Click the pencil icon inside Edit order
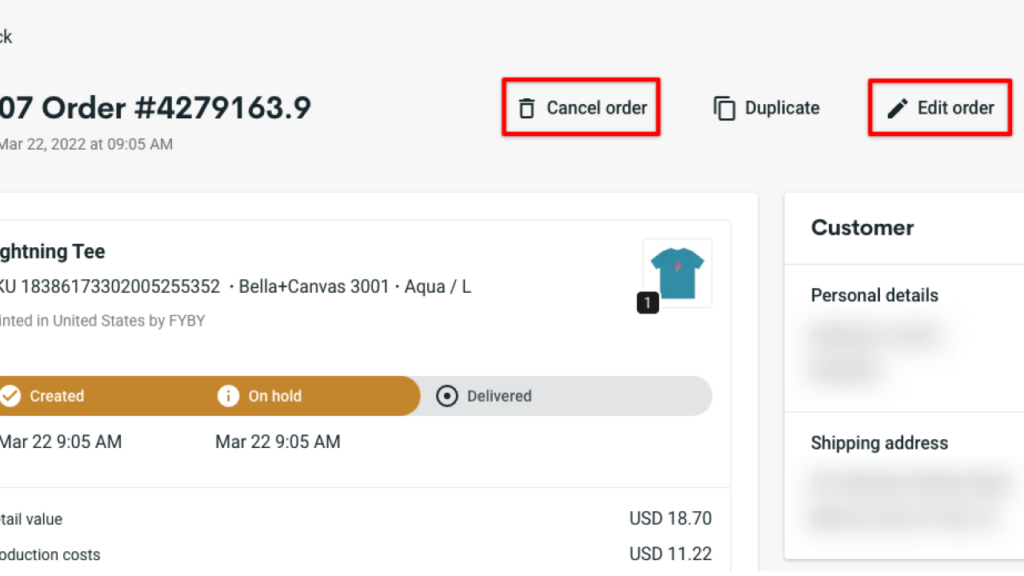This screenshot has height=576, width=1024. click(x=897, y=108)
